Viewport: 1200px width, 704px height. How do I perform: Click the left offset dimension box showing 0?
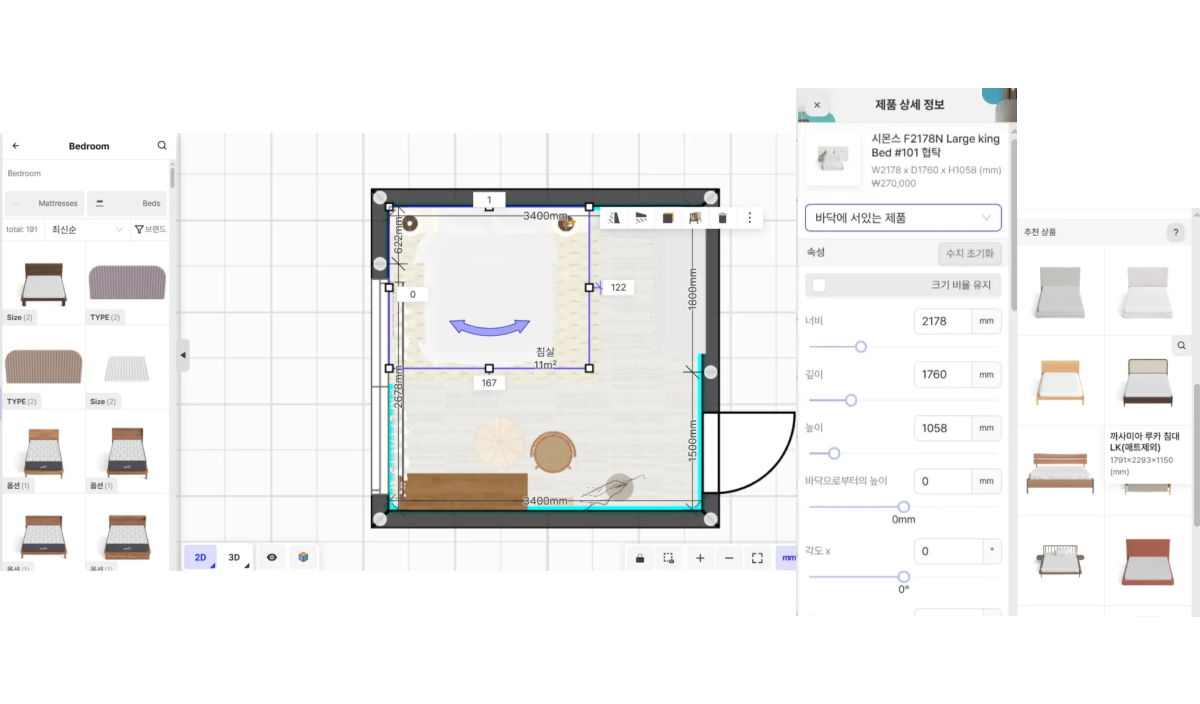(x=412, y=294)
